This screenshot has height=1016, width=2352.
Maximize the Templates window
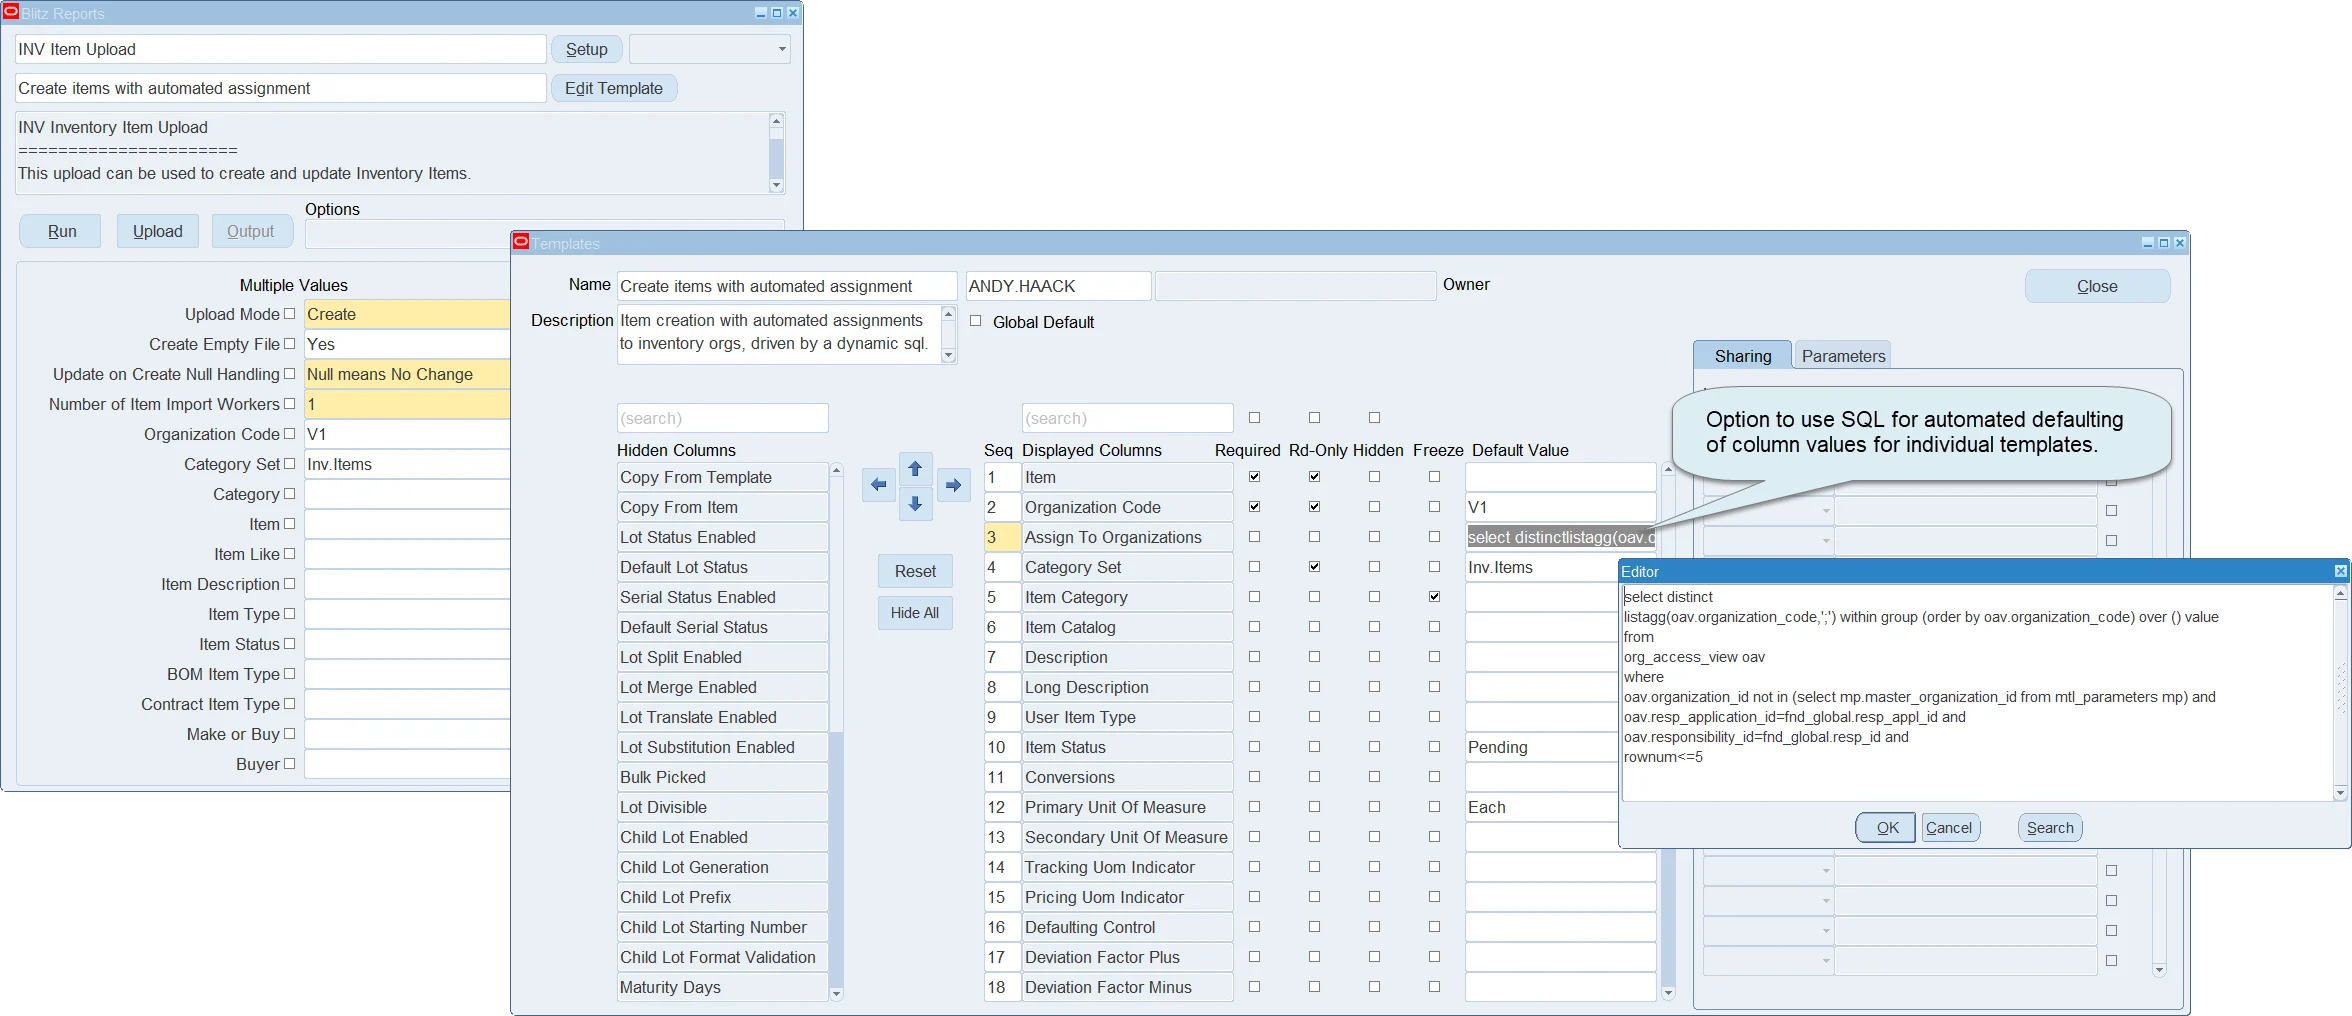2164,243
